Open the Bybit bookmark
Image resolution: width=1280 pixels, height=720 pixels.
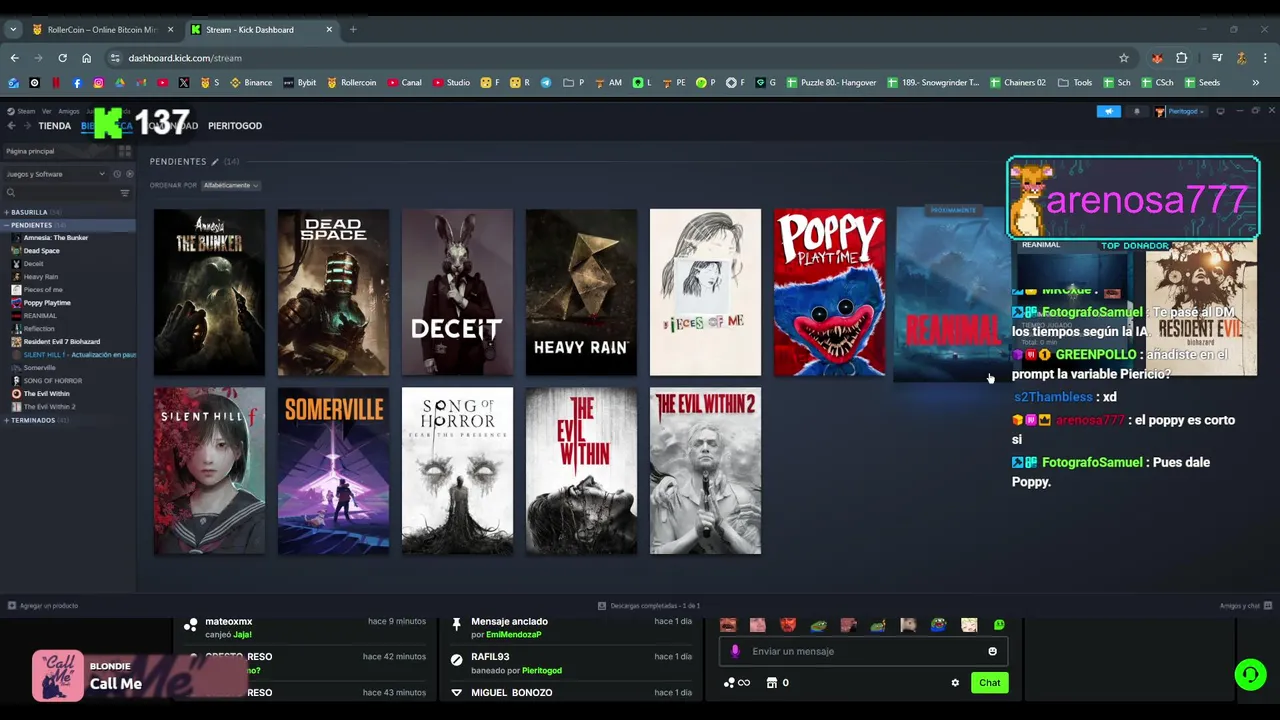pos(299,83)
